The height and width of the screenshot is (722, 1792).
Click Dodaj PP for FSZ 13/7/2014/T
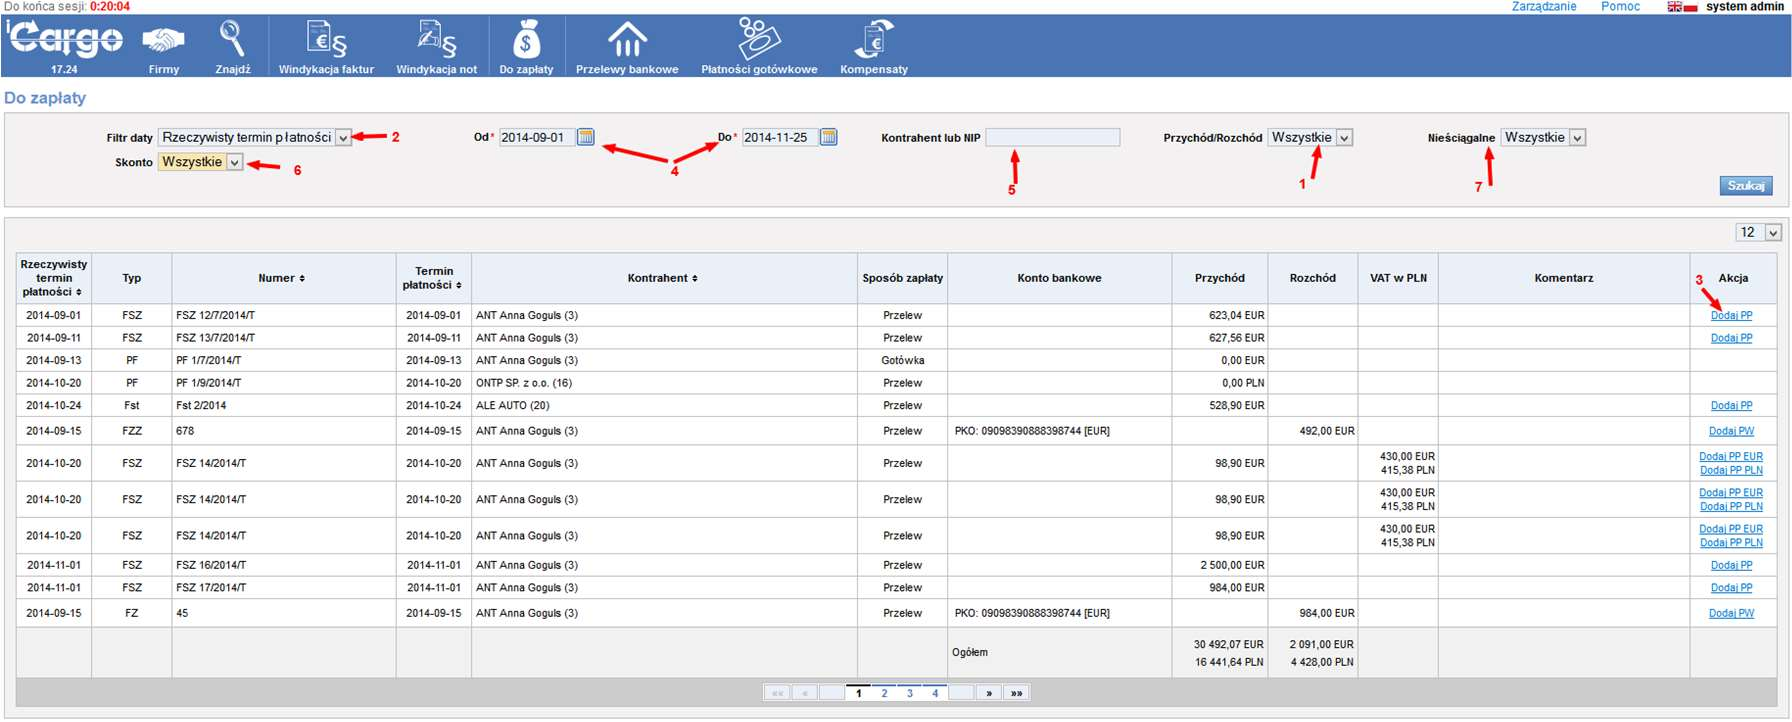click(x=1731, y=338)
